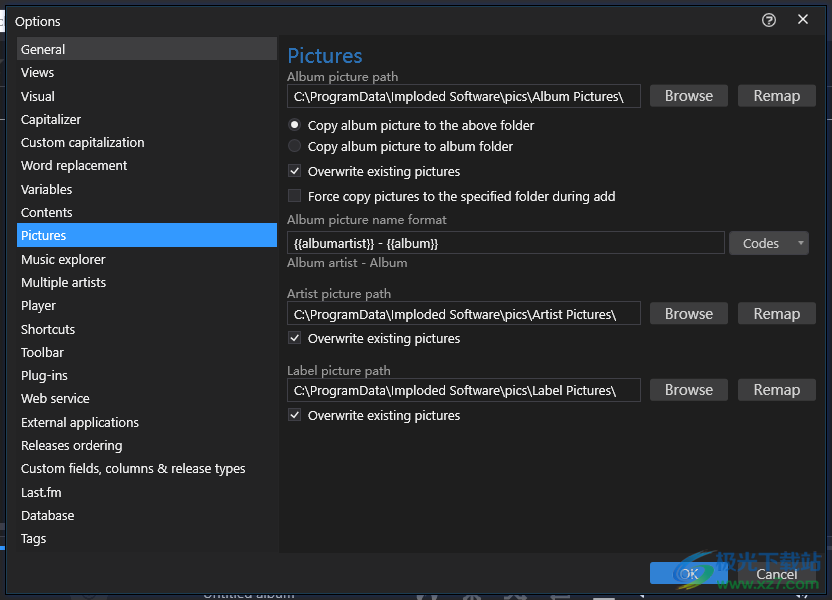Screen dimensions: 832x600
Task: Switch to the Music explorer section
Action: 63,259
